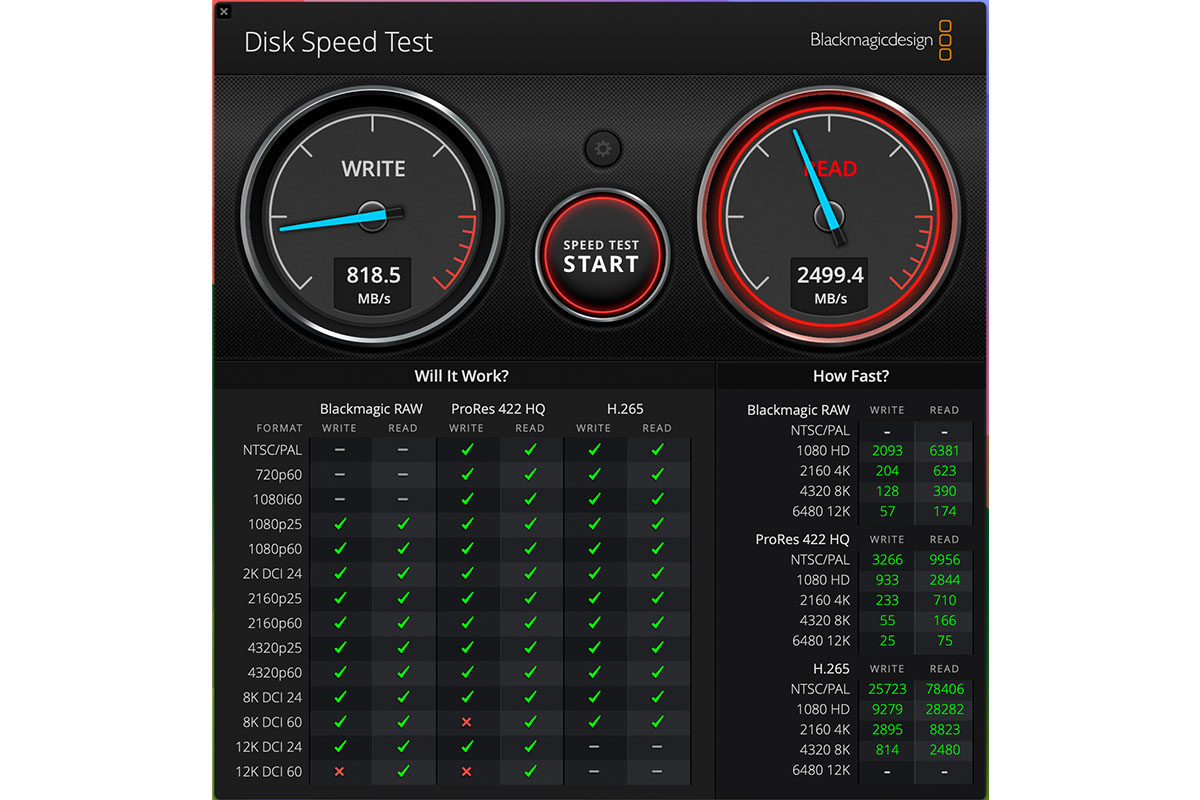The height and width of the screenshot is (800, 1200).
Task: Click Blackmagic RAW 2160 4K read value 623
Action: point(944,470)
